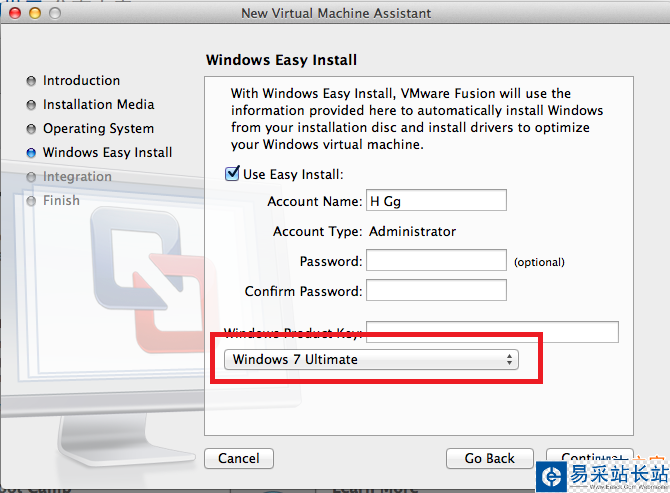The image size is (670, 493).
Task: Focus the Password input field
Action: (436, 260)
